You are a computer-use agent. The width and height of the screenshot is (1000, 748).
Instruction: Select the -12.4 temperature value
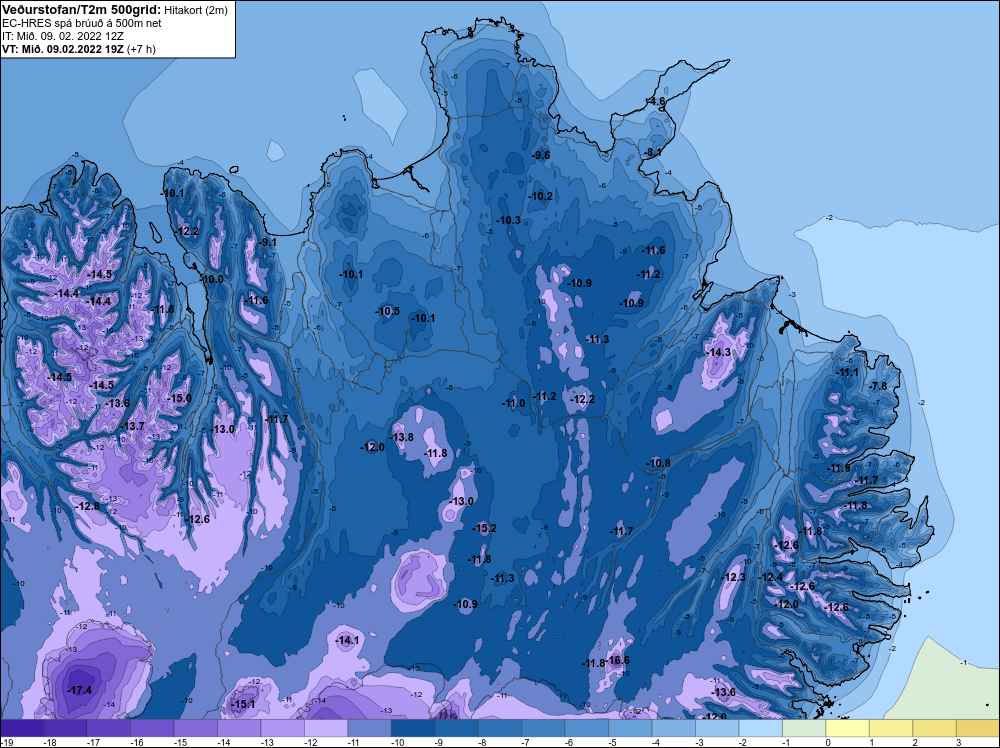click(x=770, y=577)
